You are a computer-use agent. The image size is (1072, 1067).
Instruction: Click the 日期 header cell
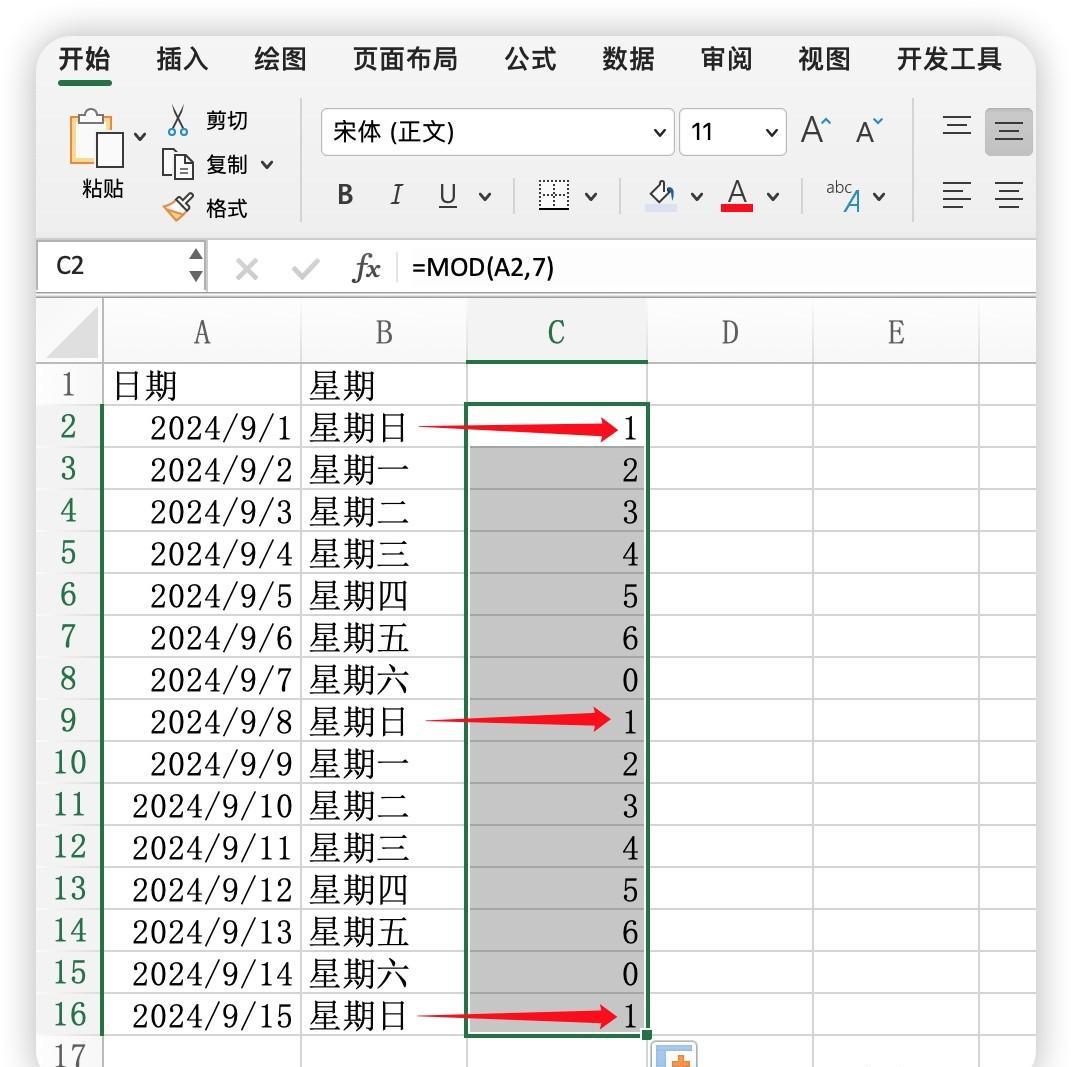pyautogui.click(x=202, y=384)
